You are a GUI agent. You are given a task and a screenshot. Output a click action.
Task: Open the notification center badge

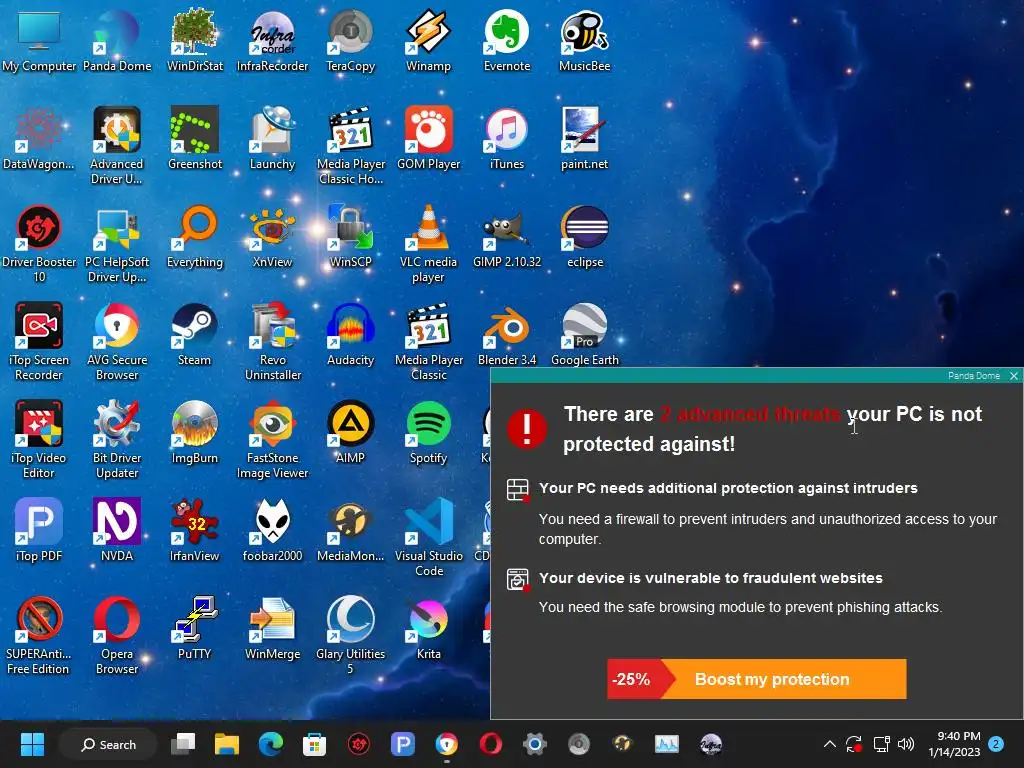click(x=996, y=744)
